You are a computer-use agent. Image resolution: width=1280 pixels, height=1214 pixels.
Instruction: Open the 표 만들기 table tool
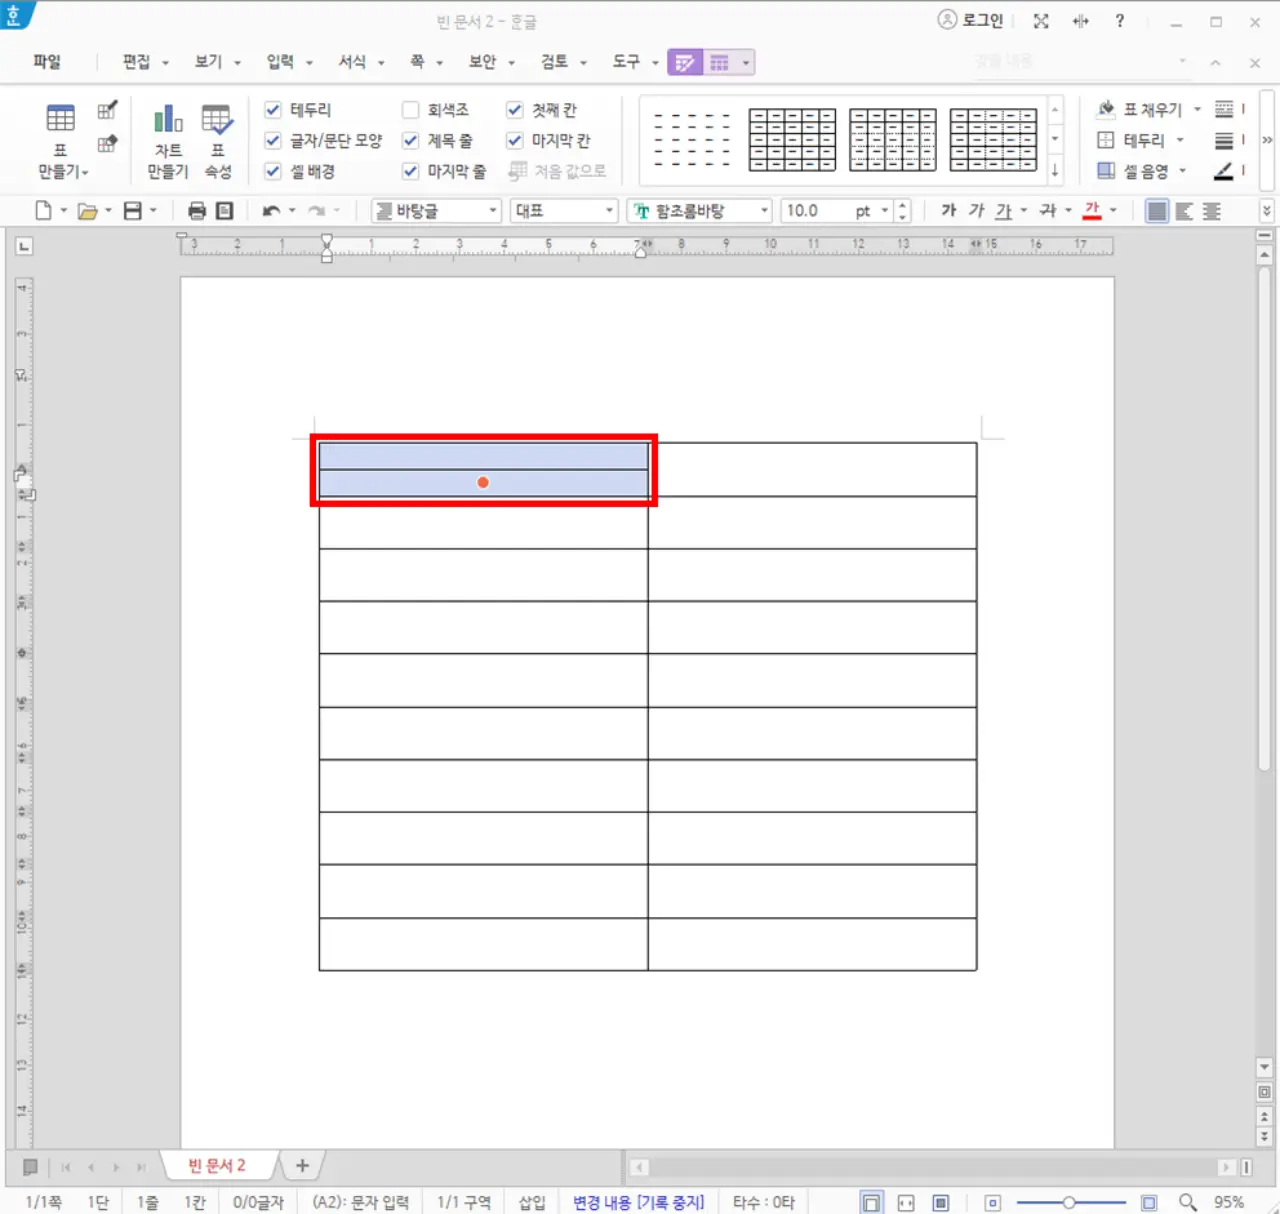(61, 140)
